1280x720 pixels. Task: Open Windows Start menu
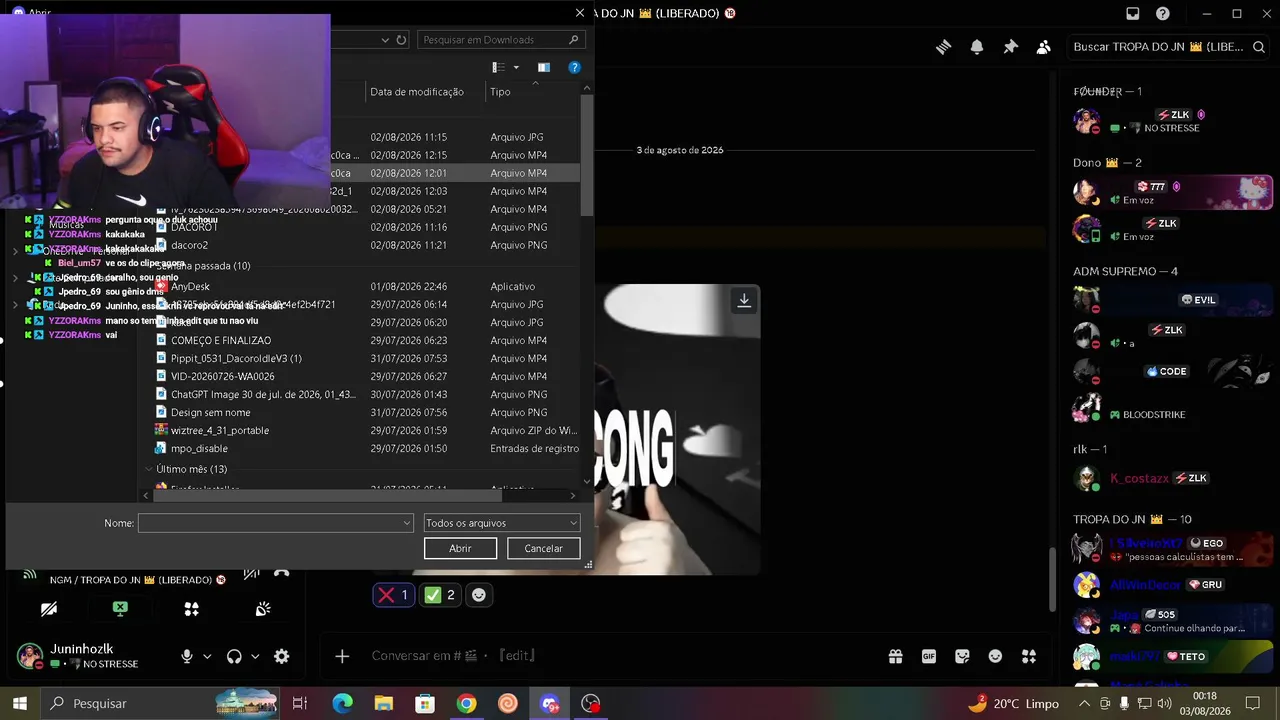pyautogui.click(x=19, y=703)
